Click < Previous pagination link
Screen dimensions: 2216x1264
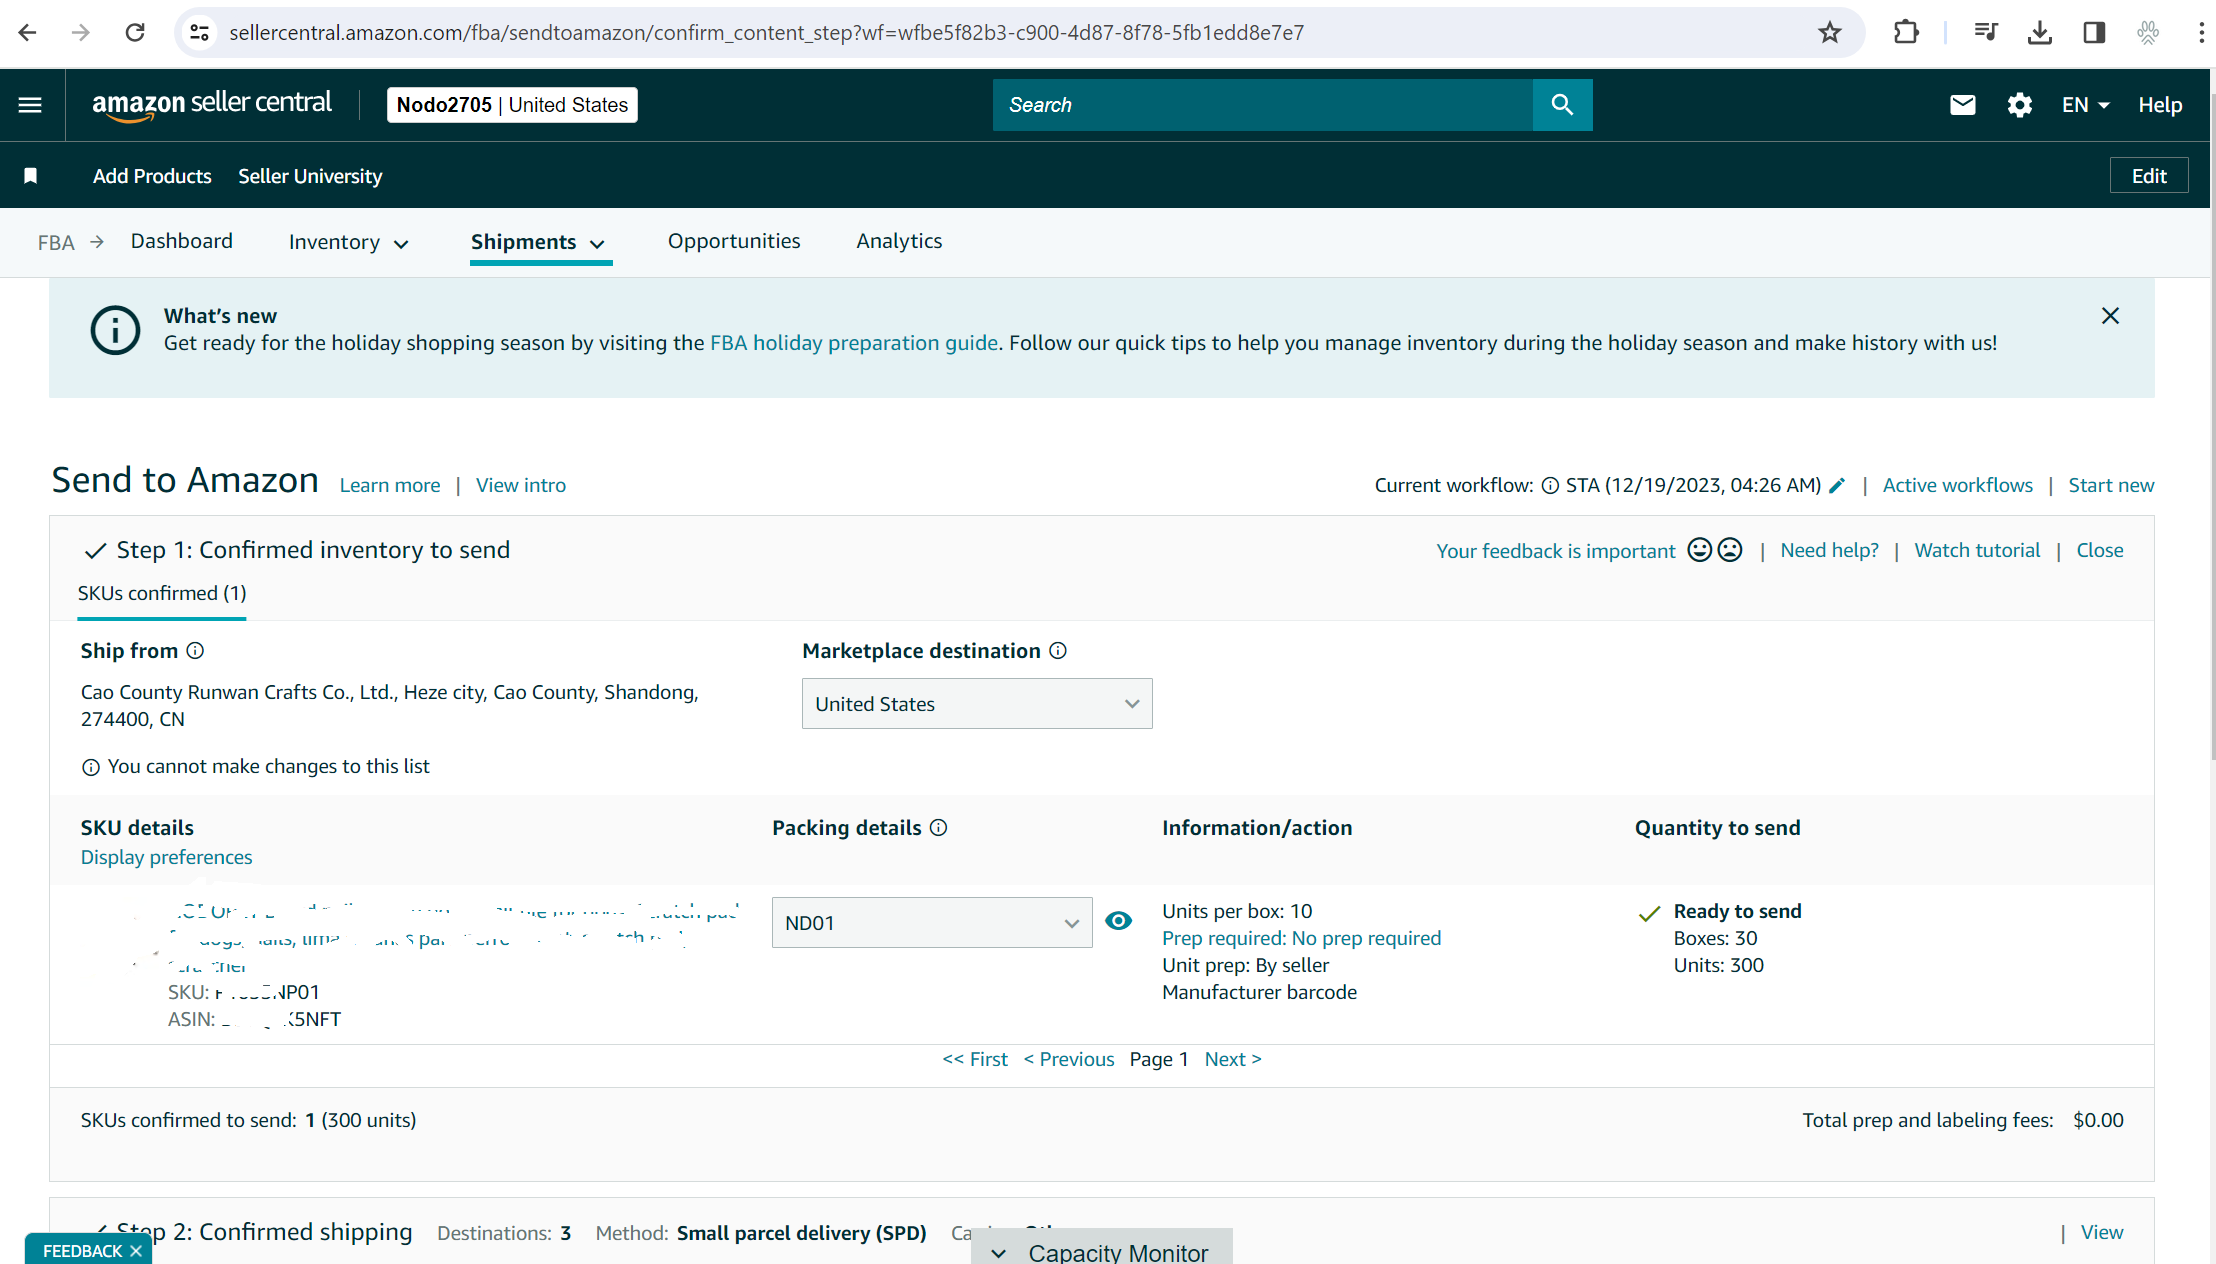pos(1069,1059)
